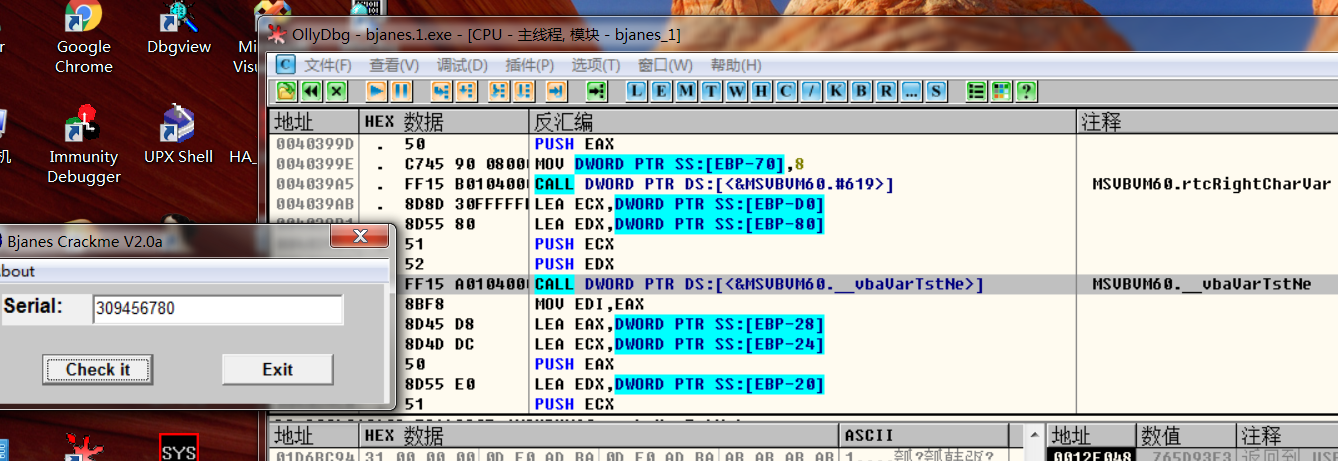Click Google Chrome desktop icon
The image size is (1338, 461).
(84, 38)
